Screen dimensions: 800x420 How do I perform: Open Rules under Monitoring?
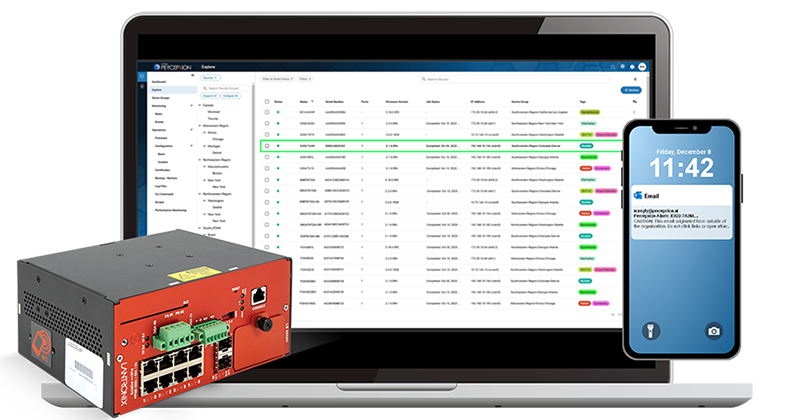point(158,114)
